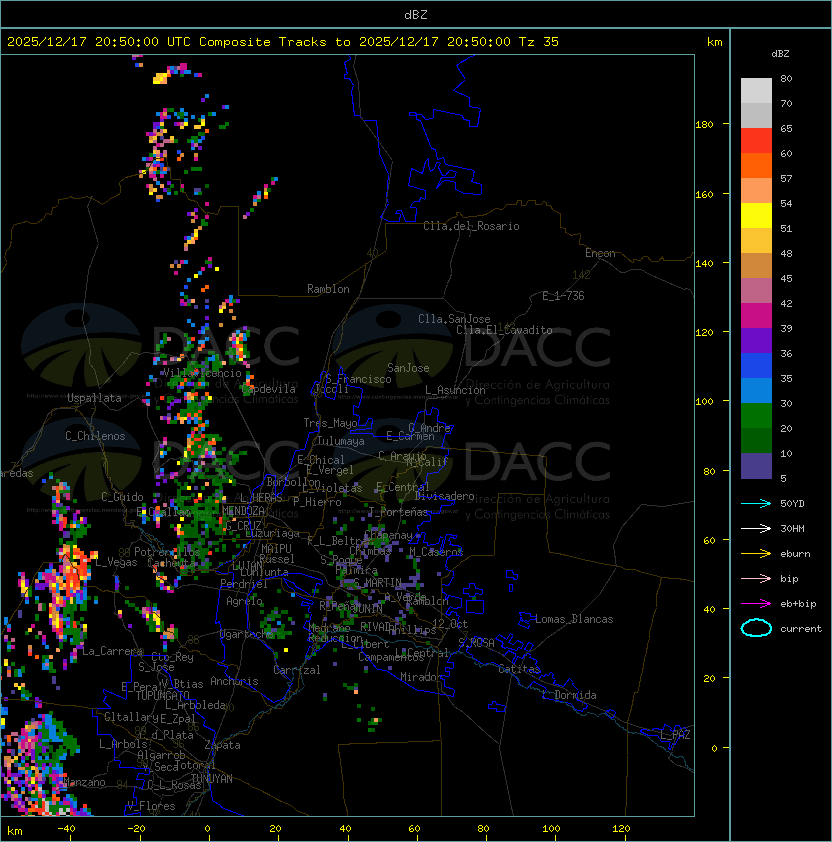This screenshot has width=832, height=842.
Task: Click the Mirador label on map
Action: pyautogui.click(x=421, y=677)
